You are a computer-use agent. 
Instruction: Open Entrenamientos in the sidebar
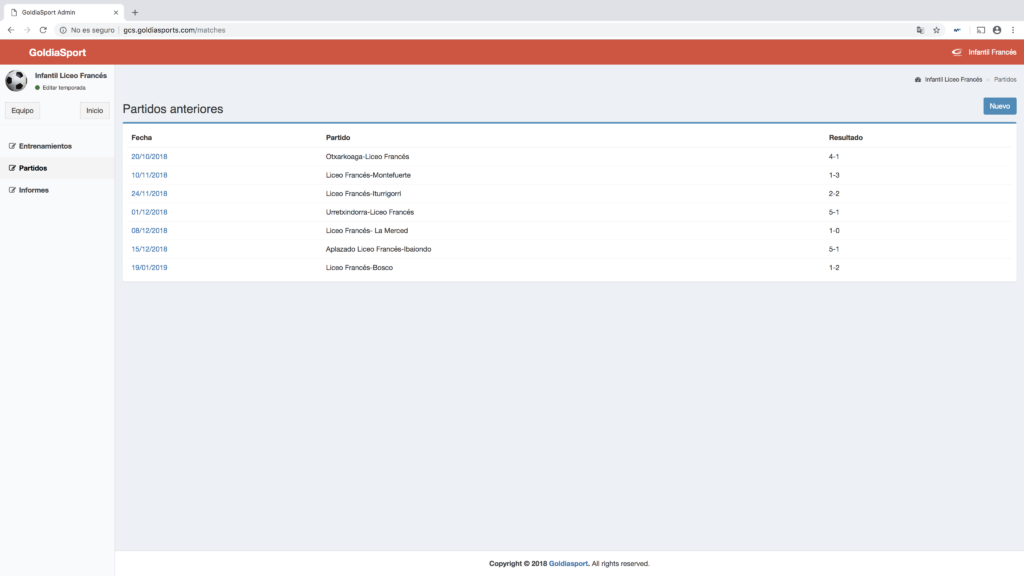pyautogui.click(x=45, y=146)
